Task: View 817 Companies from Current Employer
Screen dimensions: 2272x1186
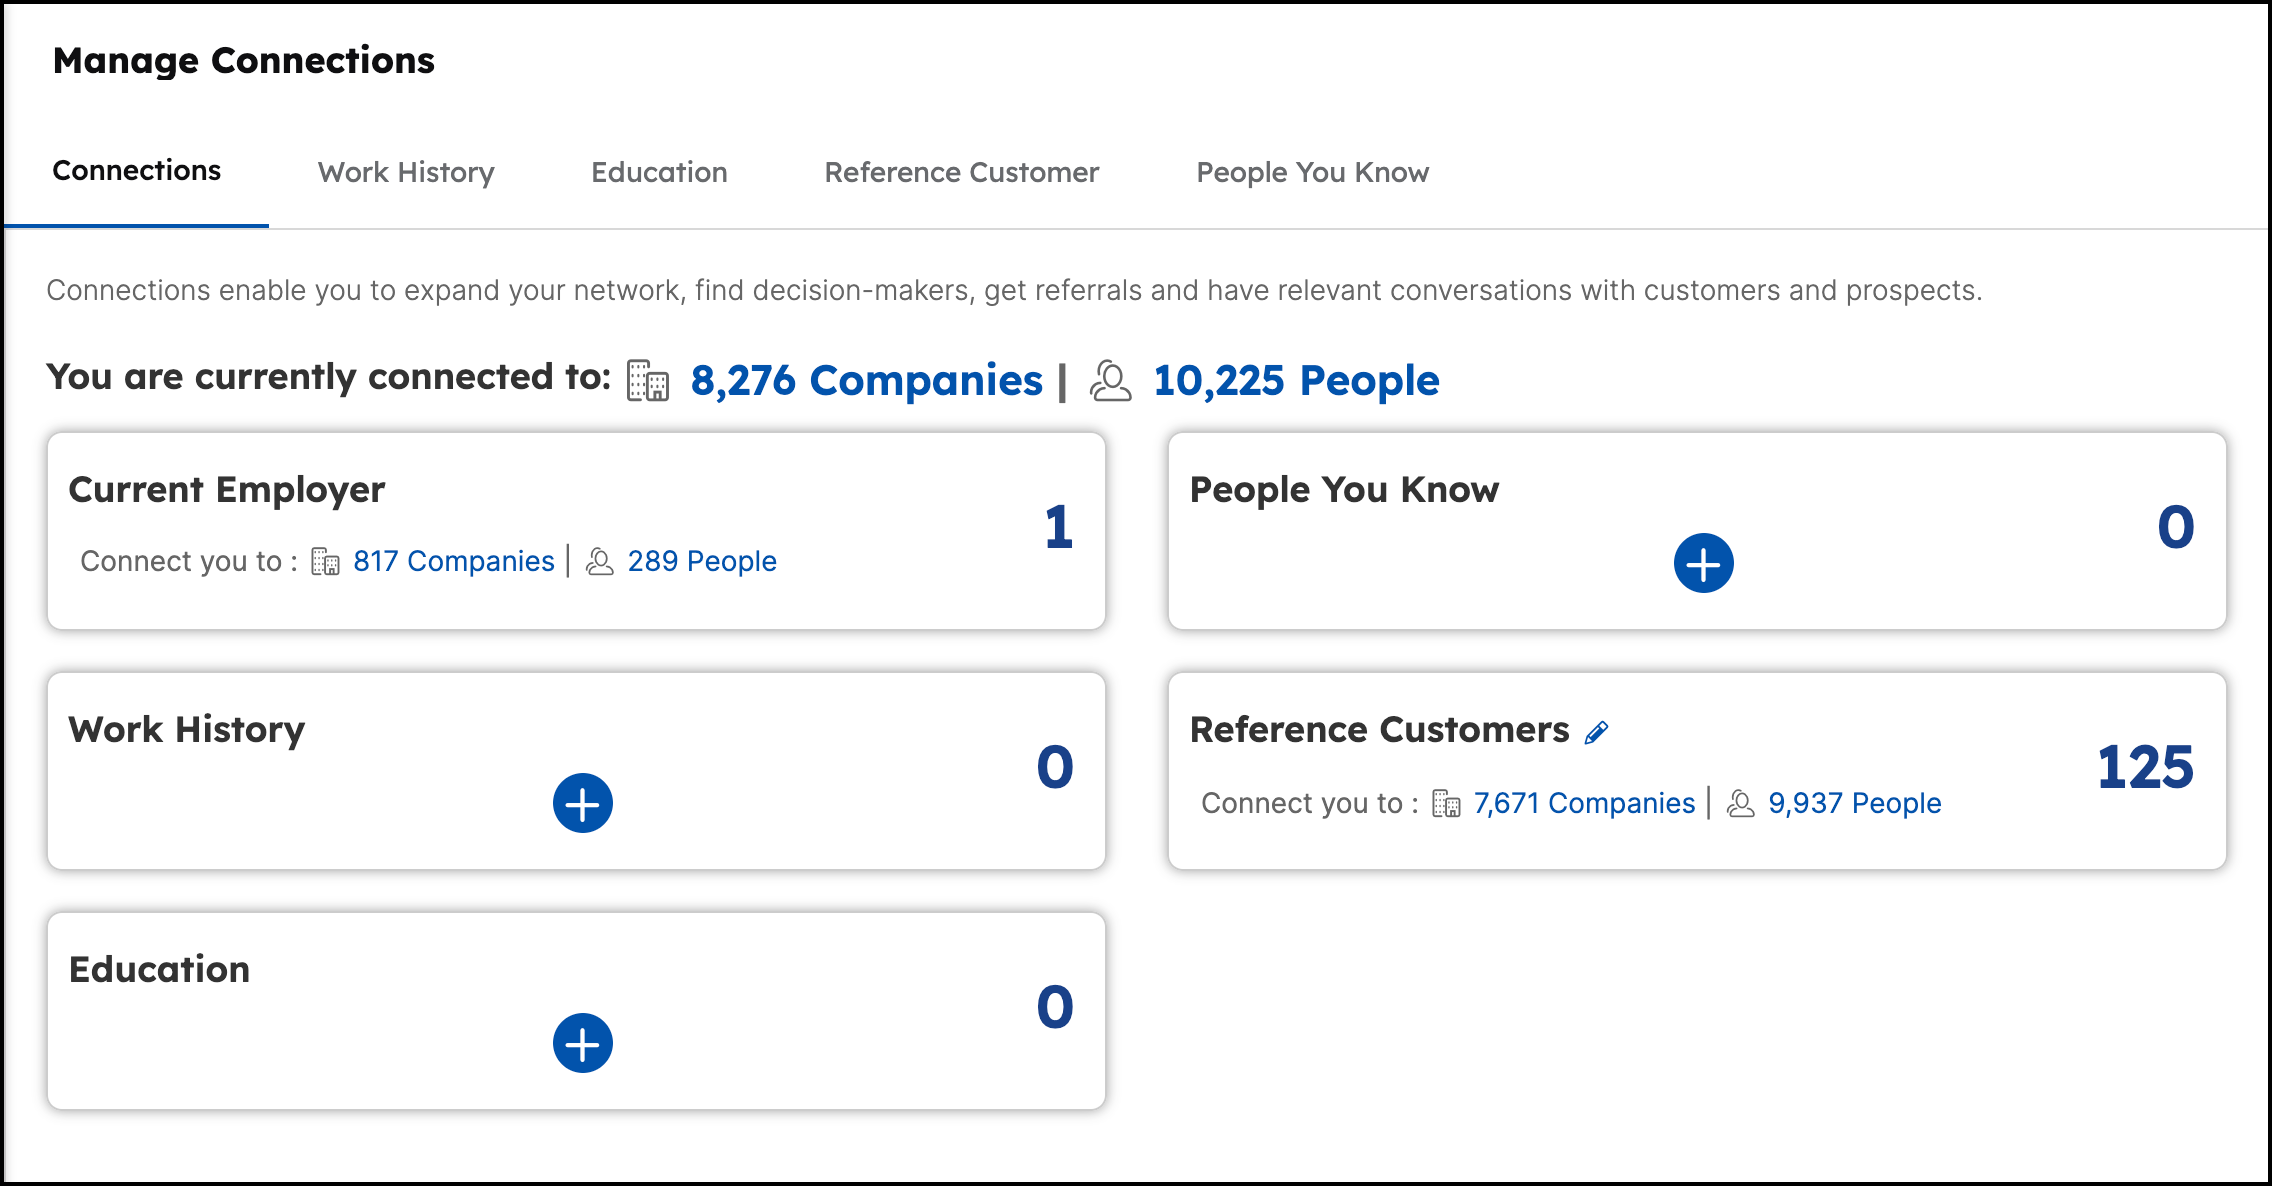Action: click(453, 561)
